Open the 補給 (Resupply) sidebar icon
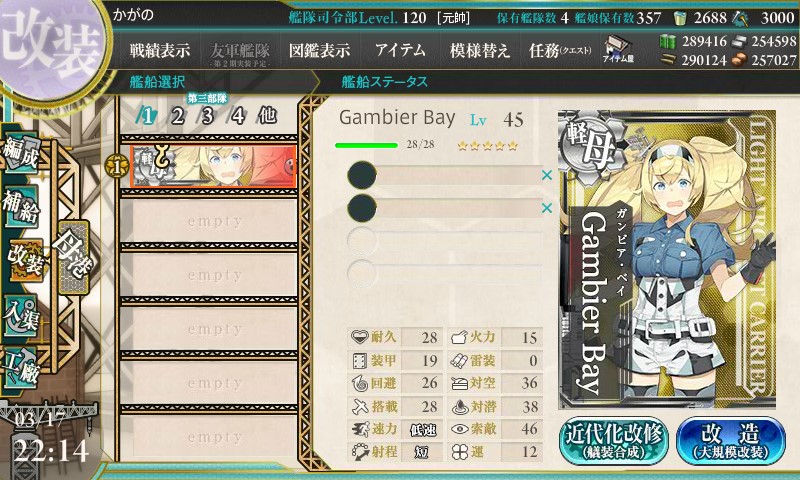800x480 pixels. click(21, 207)
